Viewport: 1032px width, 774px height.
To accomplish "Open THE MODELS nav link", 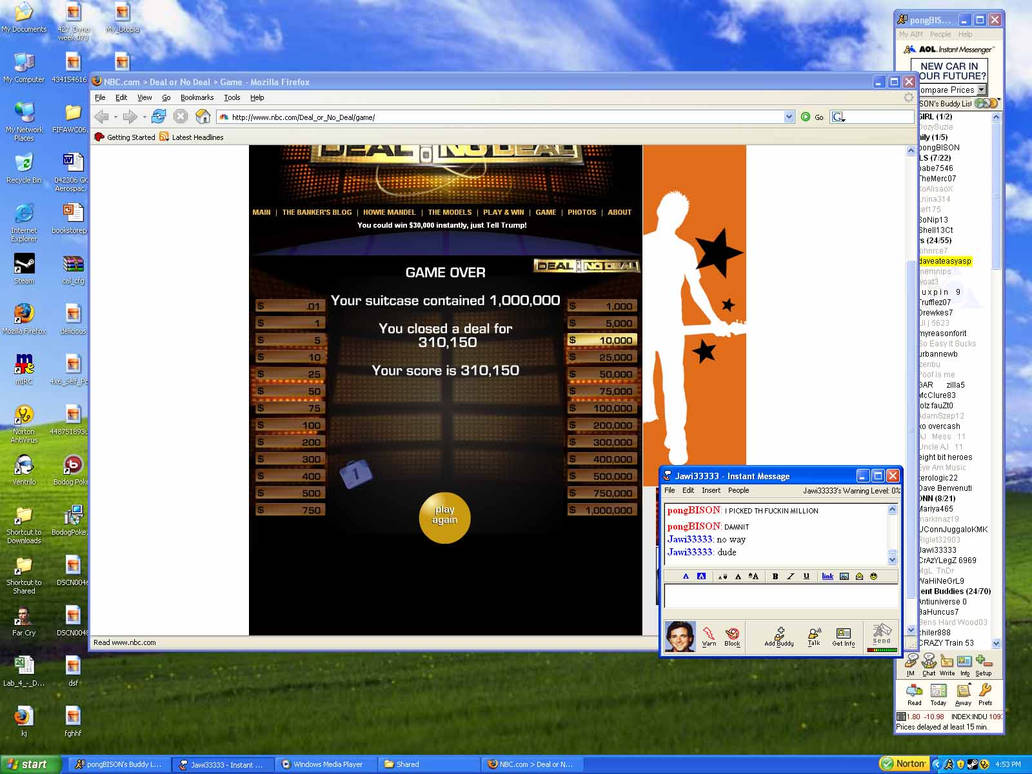I will [x=450, y=213].
